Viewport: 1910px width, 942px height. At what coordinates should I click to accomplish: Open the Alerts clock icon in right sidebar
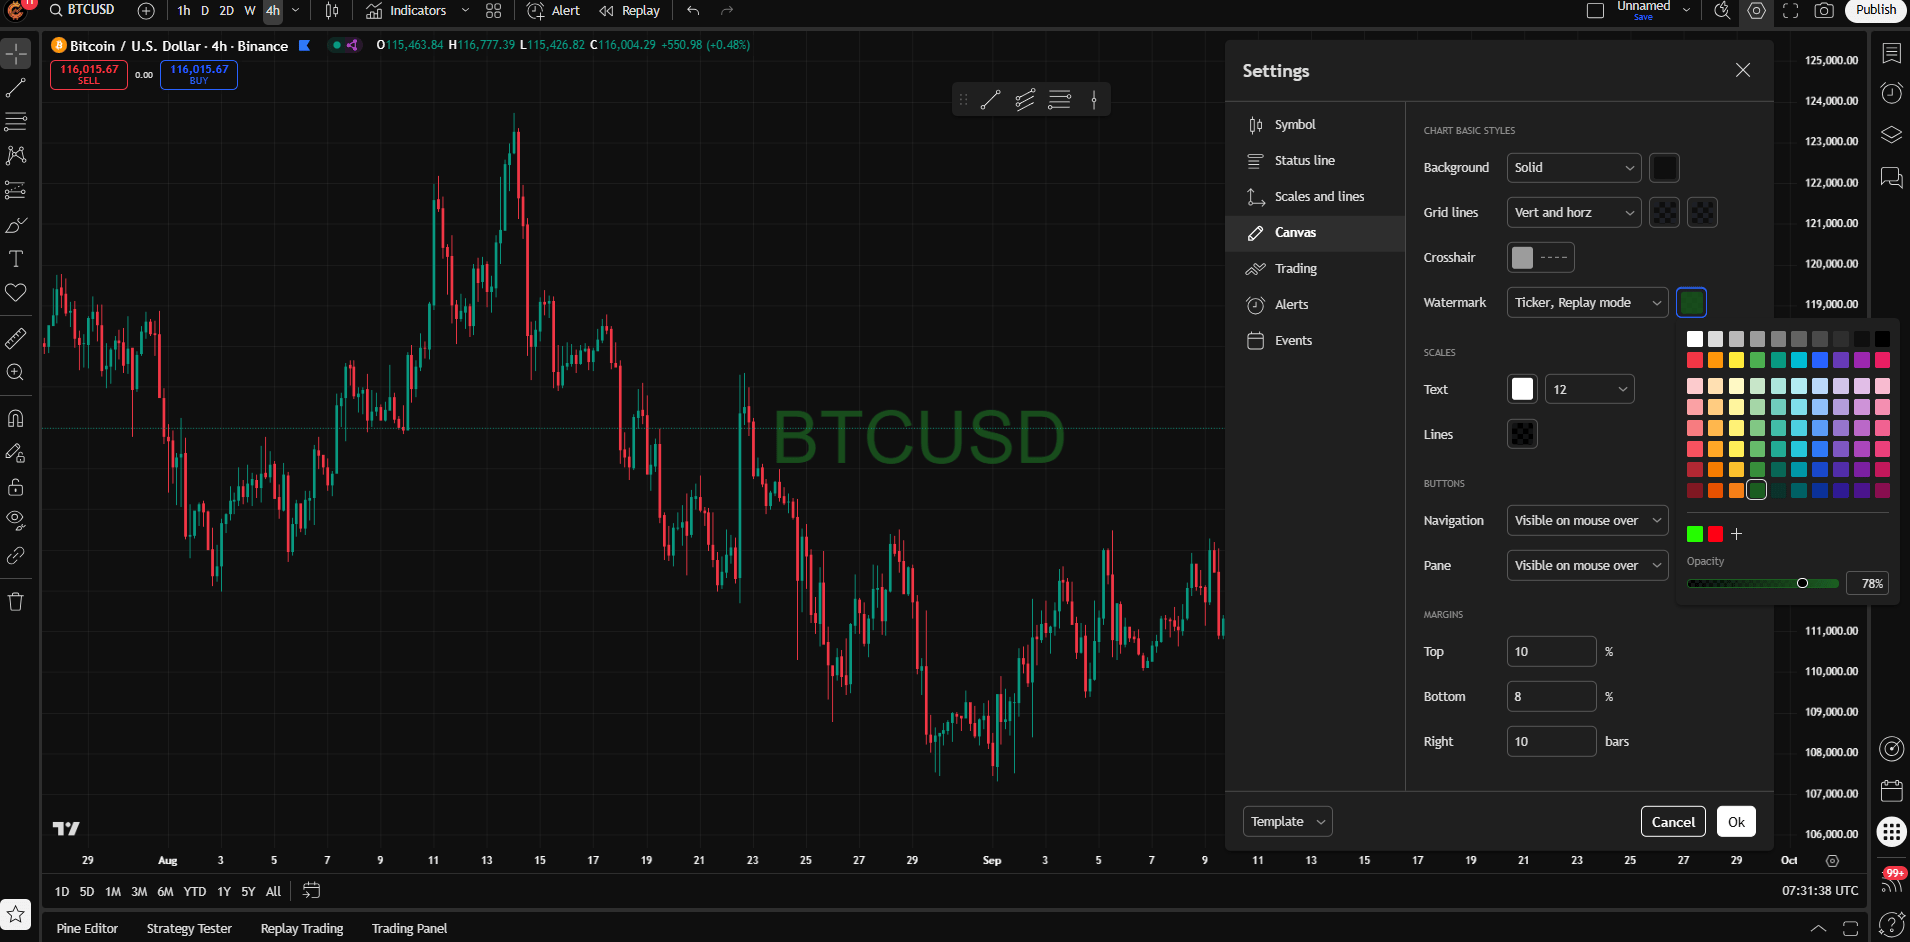coord(1891,93)
